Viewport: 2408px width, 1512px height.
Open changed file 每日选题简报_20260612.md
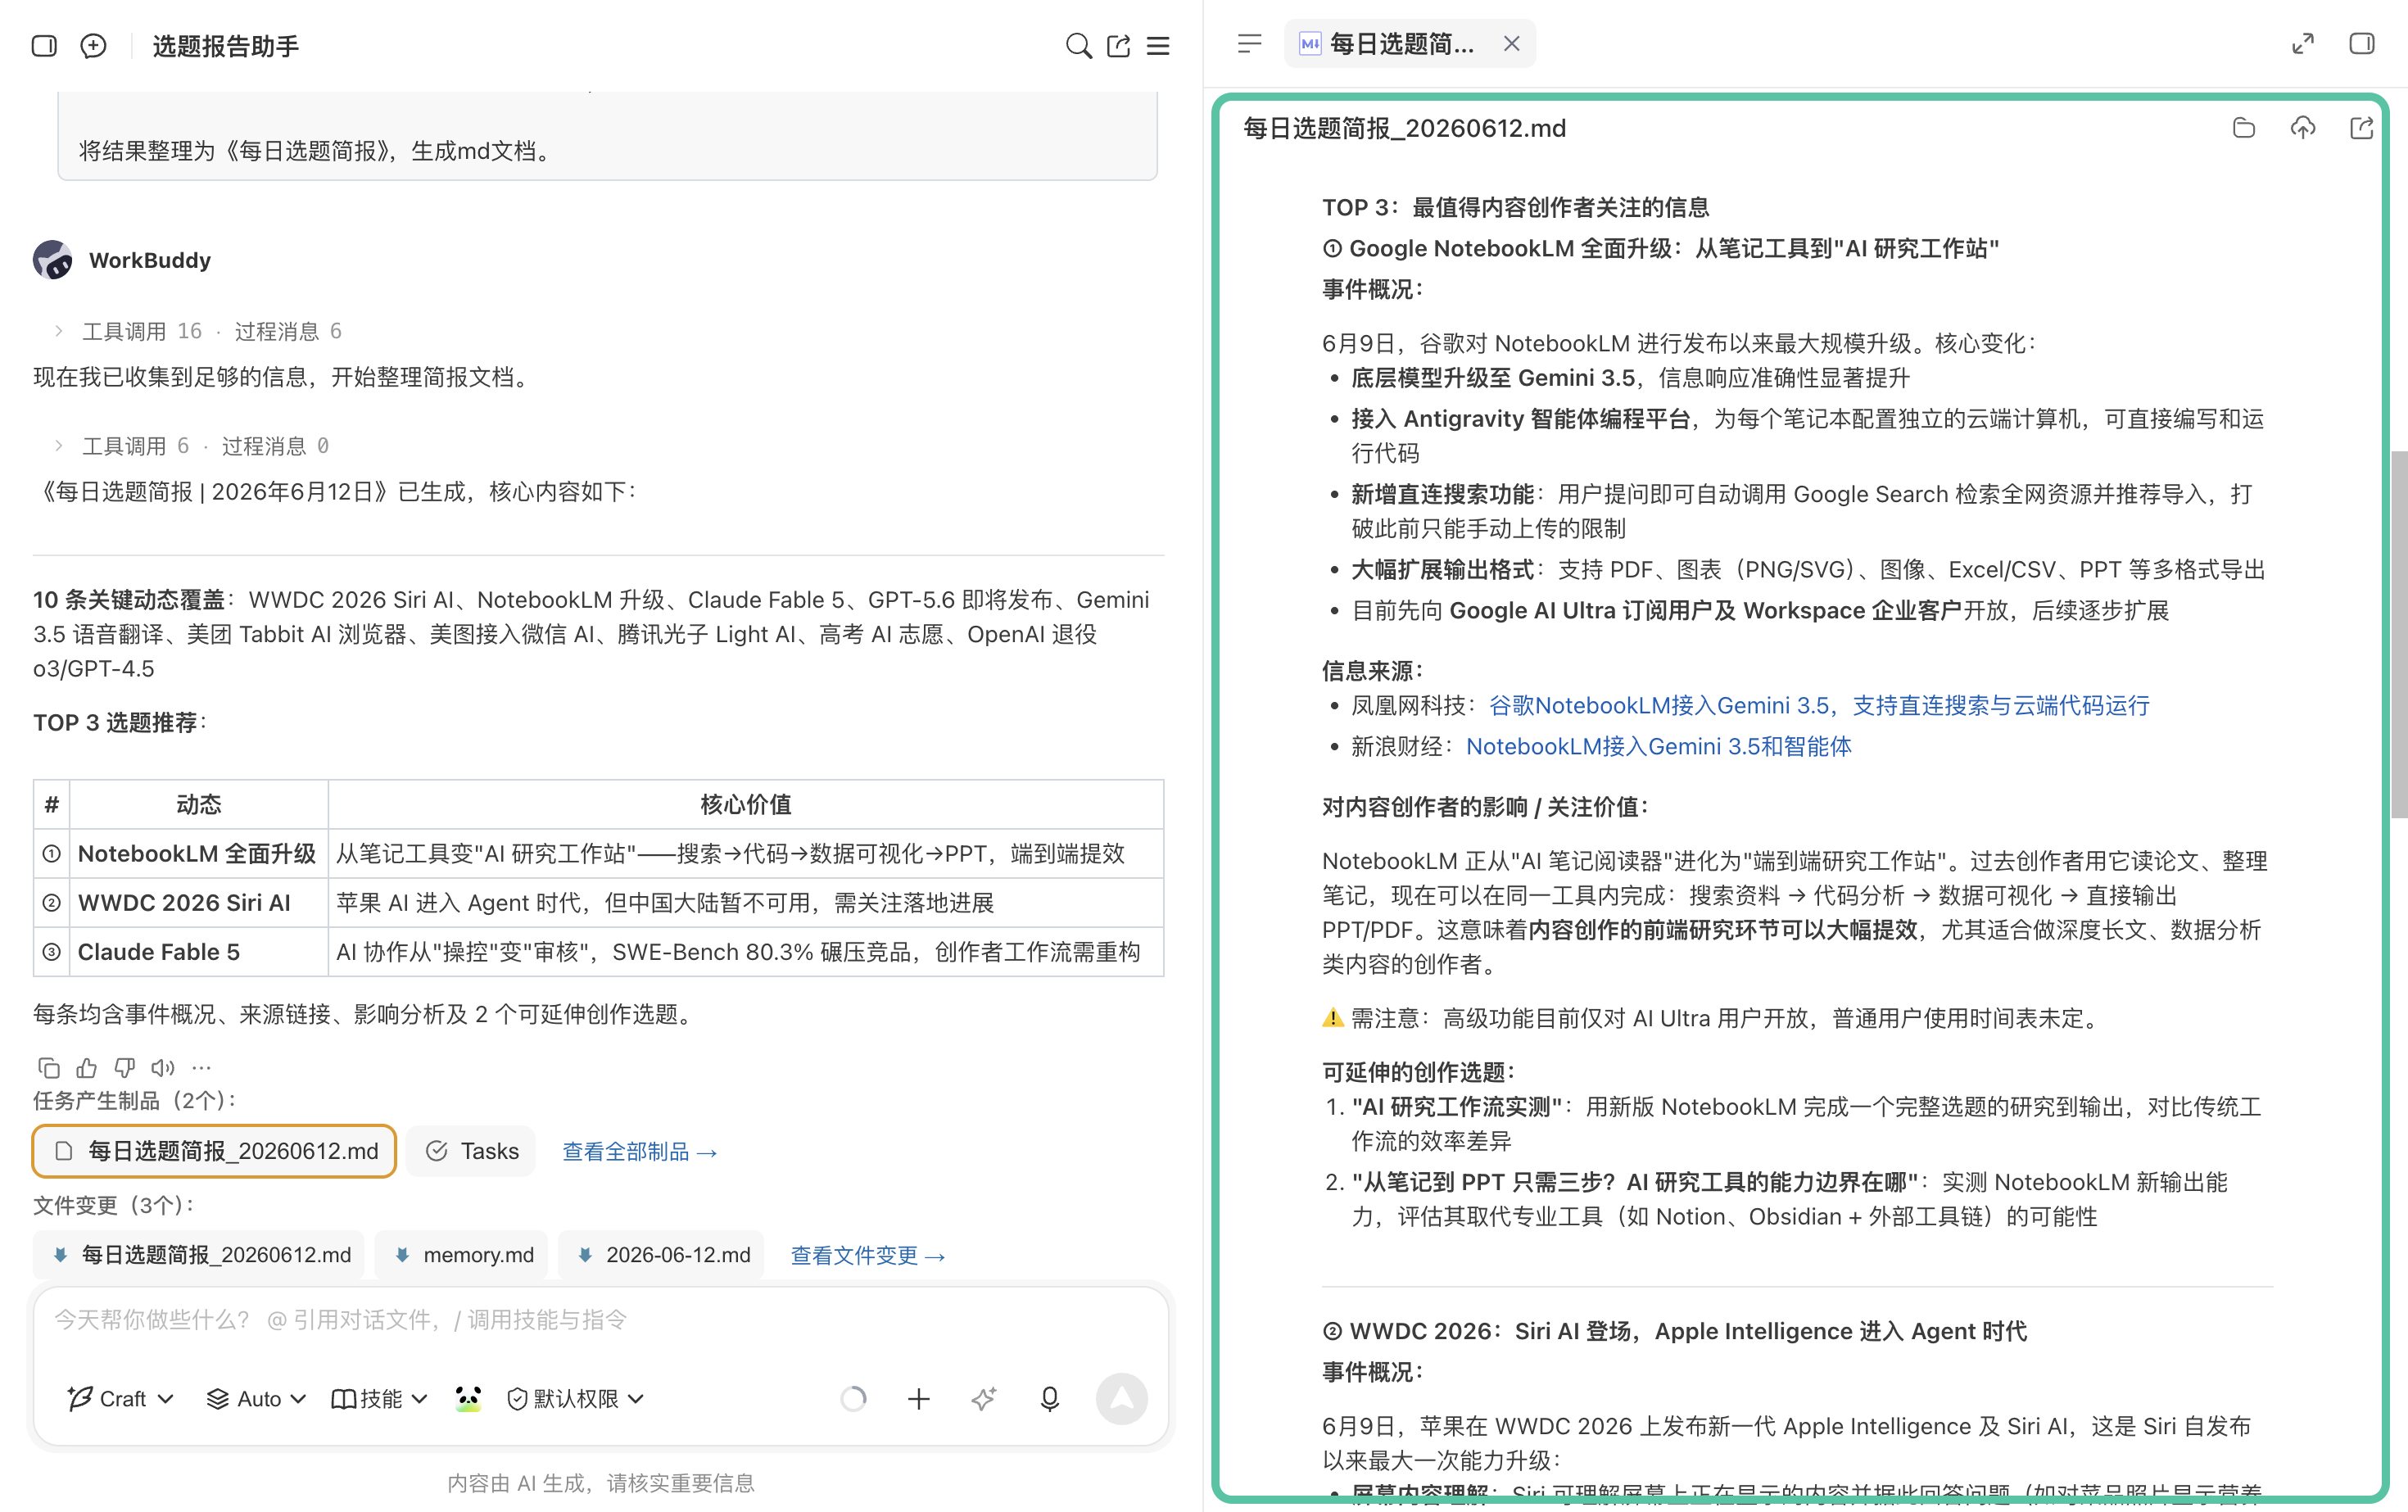tap(200, 1255)
